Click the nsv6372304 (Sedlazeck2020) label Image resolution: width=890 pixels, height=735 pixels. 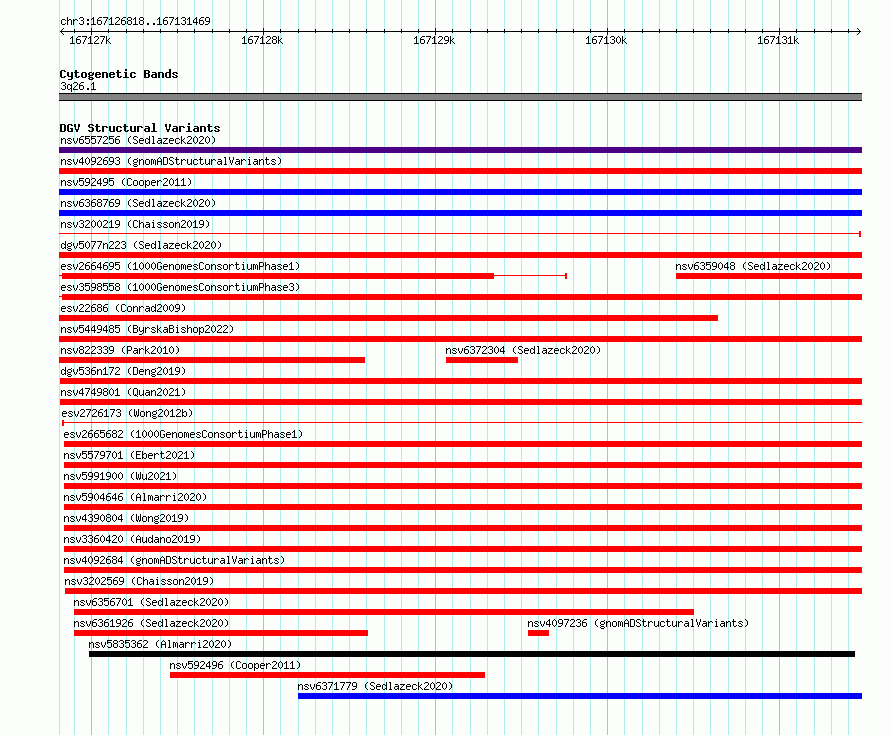point(523,350)
